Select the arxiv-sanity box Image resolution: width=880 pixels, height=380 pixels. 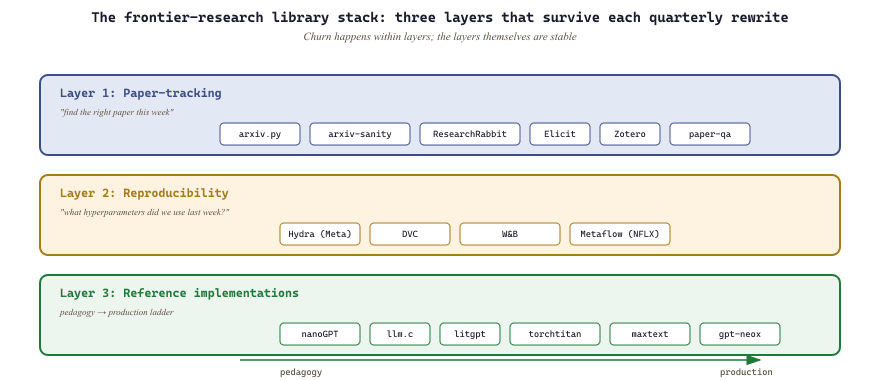coord(360,134)
